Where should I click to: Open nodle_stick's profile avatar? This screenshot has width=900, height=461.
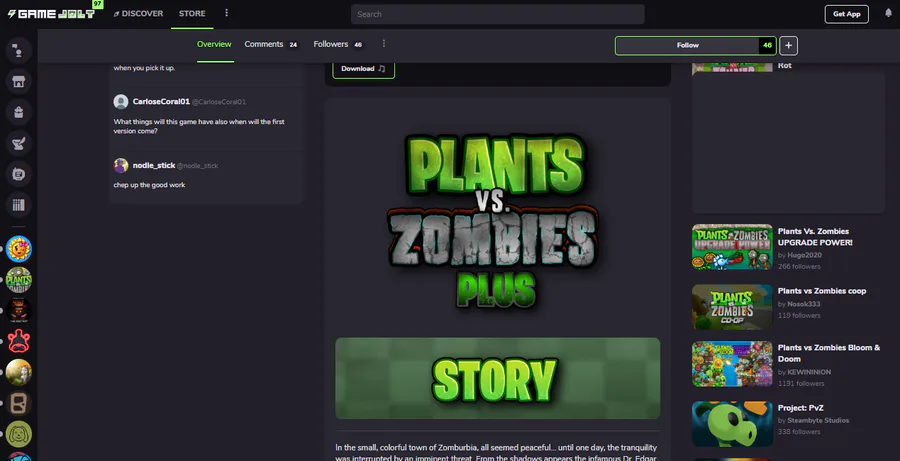pos(121,165)
